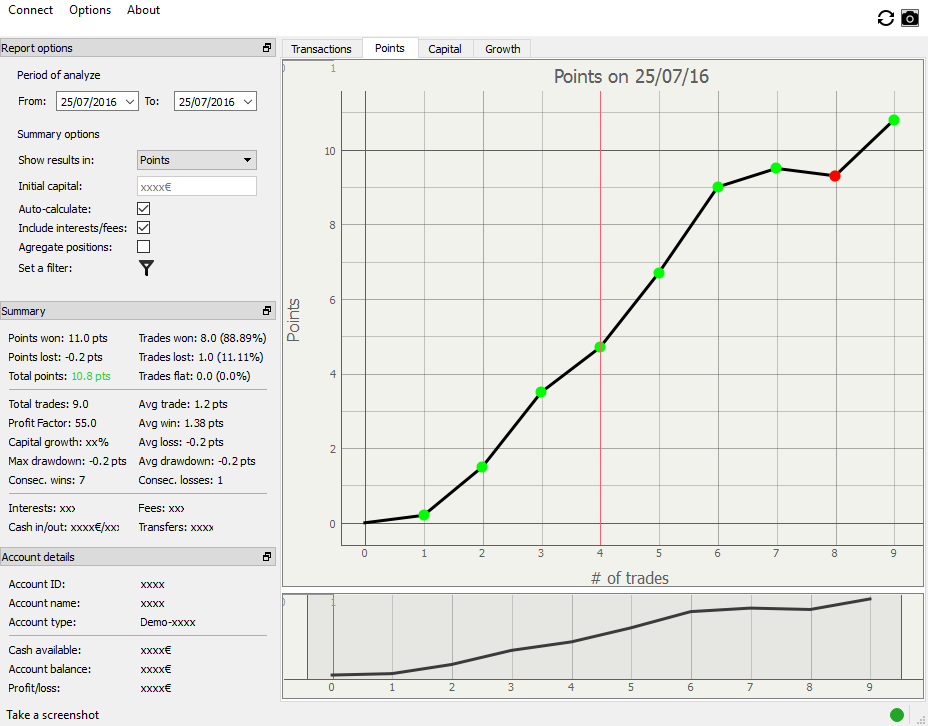Image resolution: width=928 pixels, height=726 pixels.
Task: Click the green data point at trade 6
Action: coord(718,187)
